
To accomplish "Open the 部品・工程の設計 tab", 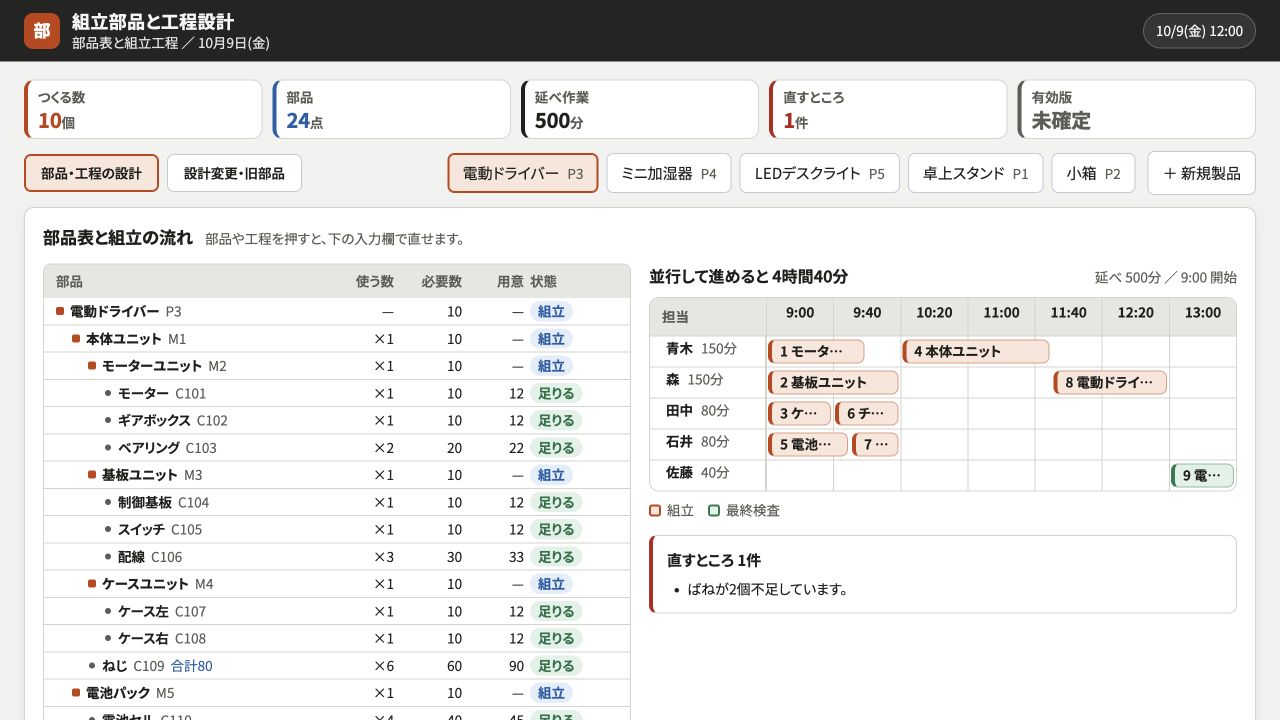I will click(x=91, y=173).
